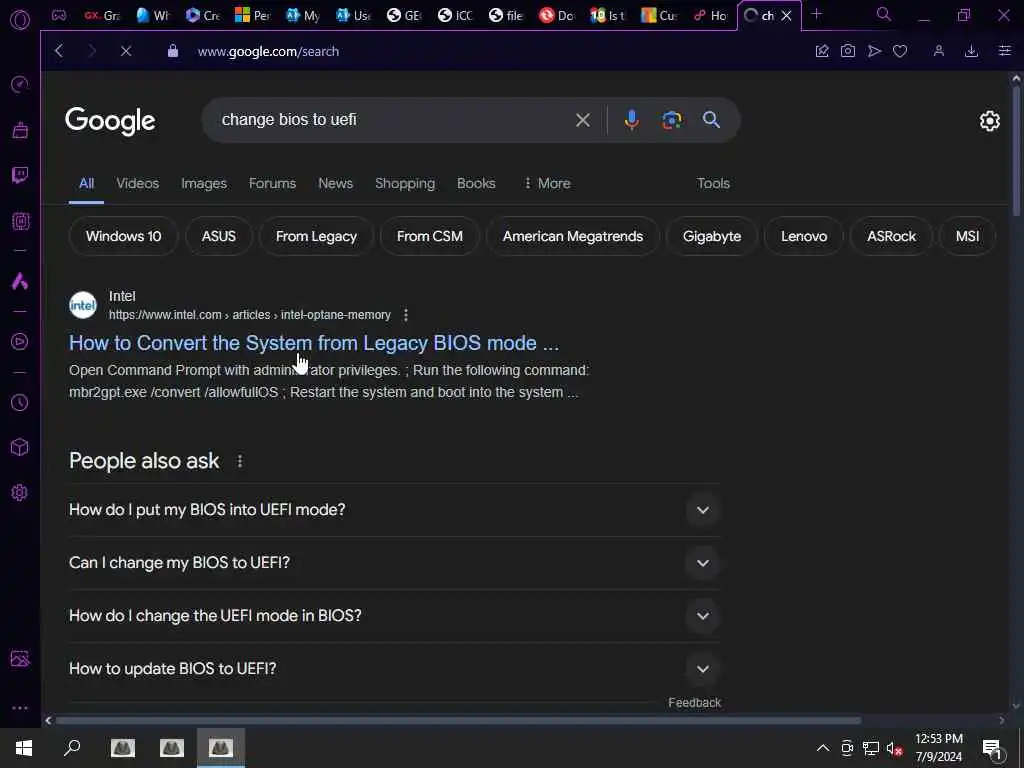Click the muted volume tray icon

[x=894, y=748]
